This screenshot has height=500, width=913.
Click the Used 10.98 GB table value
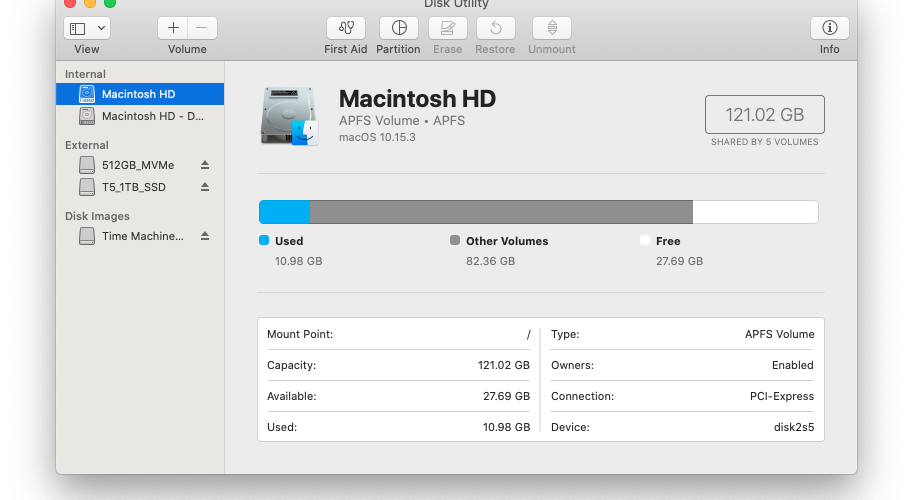pos(506,427)
